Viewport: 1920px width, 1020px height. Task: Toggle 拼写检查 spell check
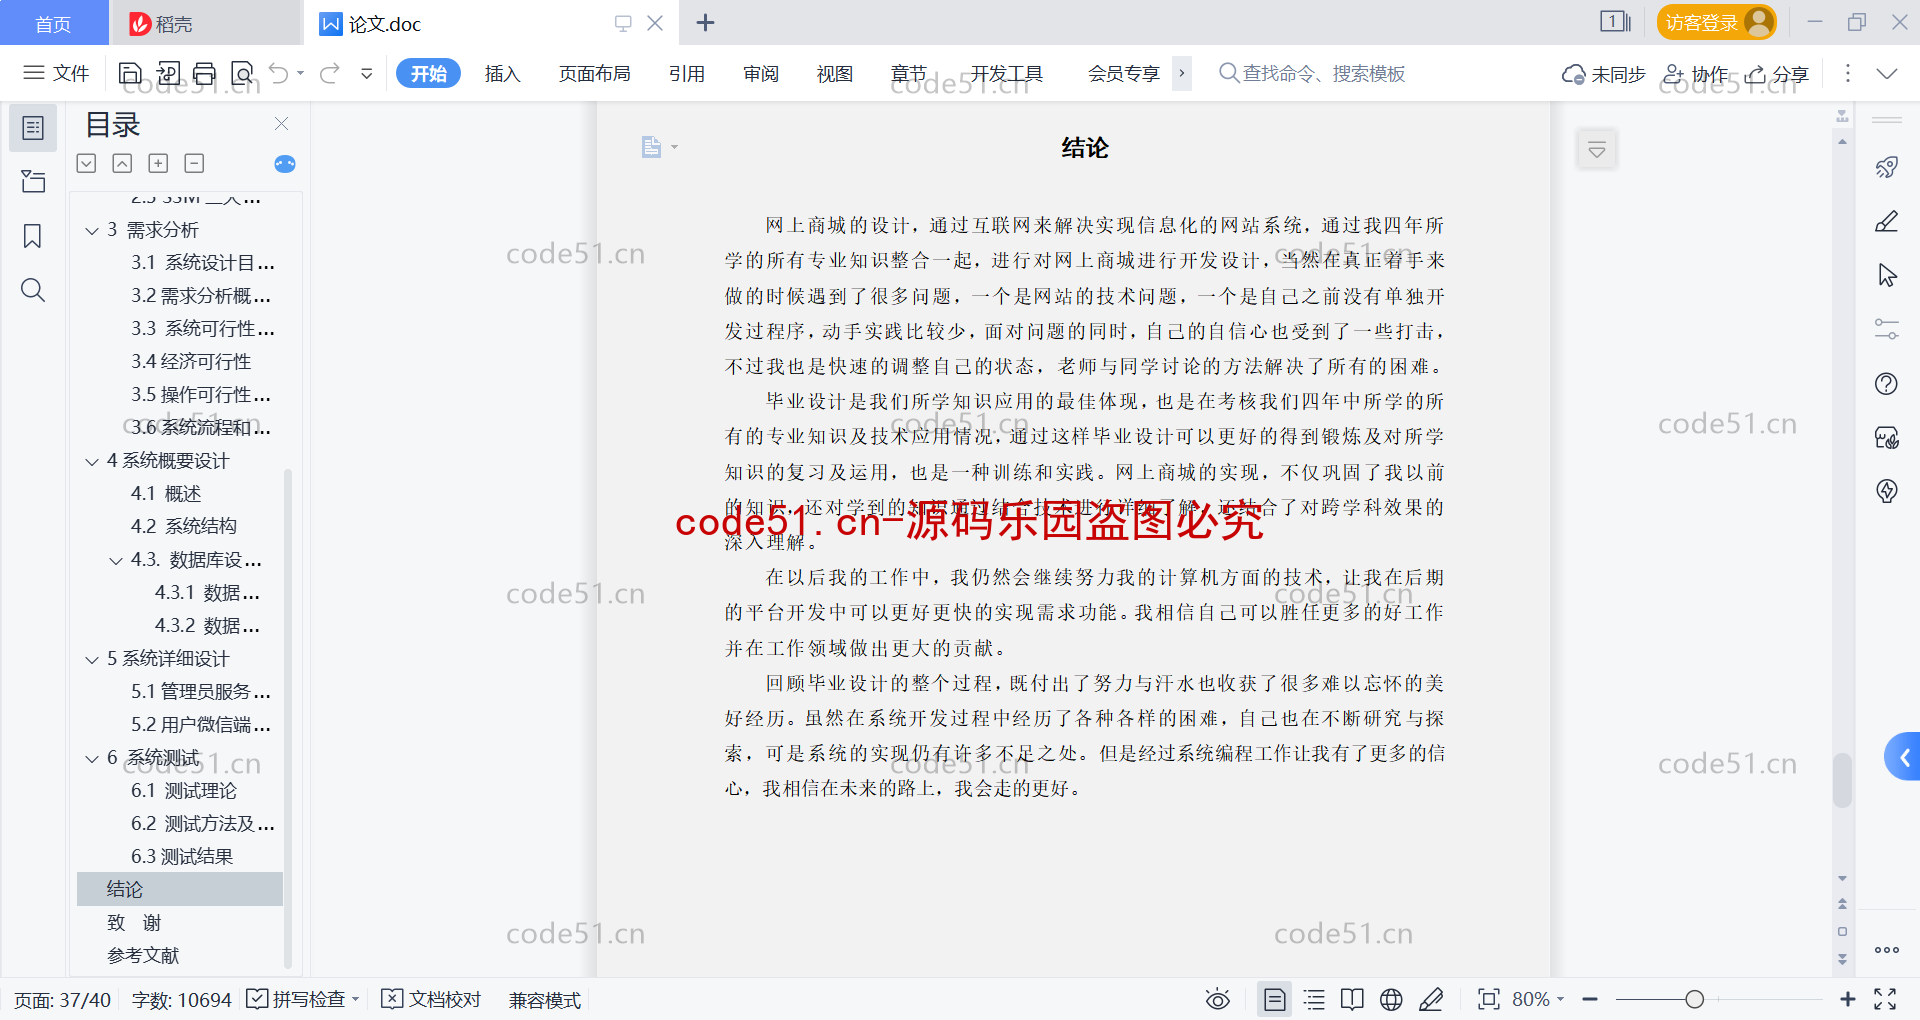[302, 999]
